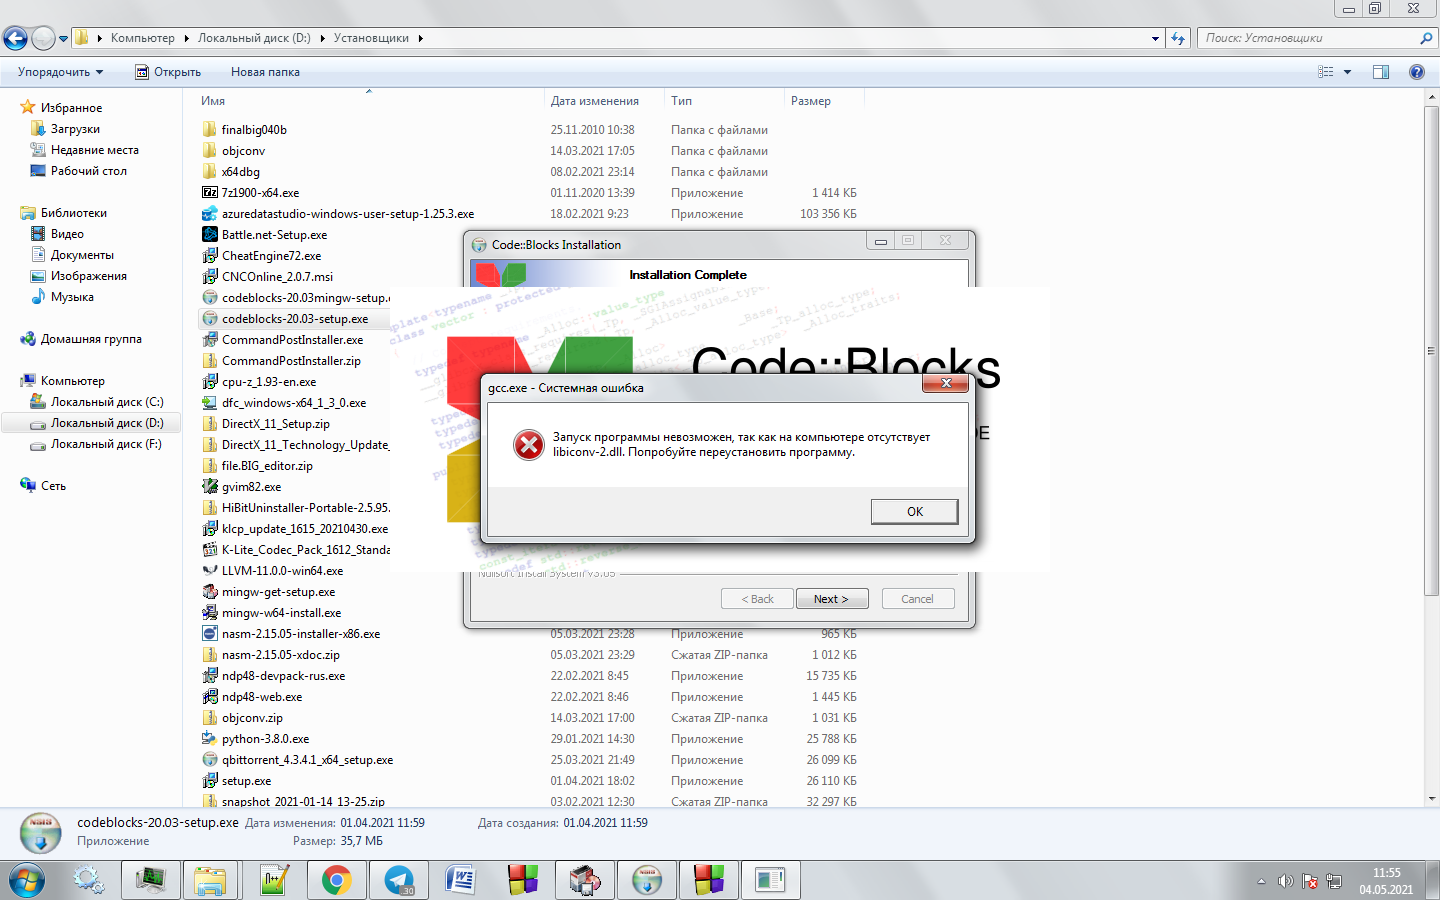1440x900 pixels.
Task: Select 'ndp48-web.exe' in file list
Action: pyautogui.click(x=262, y=697)
